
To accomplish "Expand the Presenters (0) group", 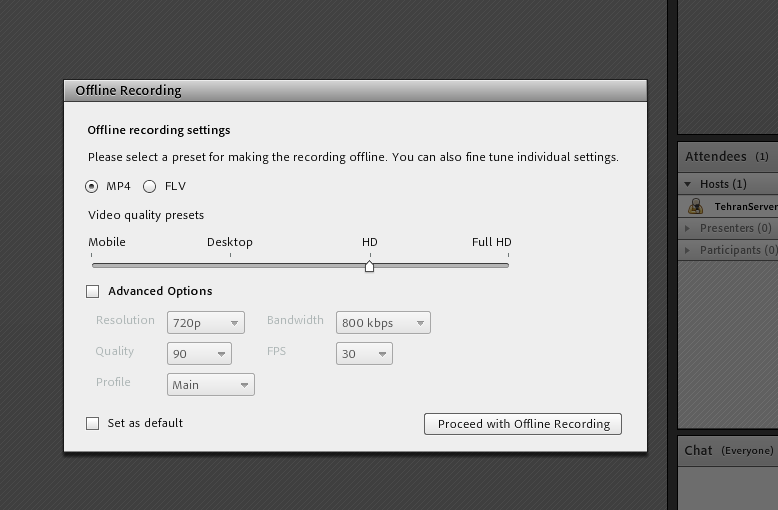I will [688, 228].
